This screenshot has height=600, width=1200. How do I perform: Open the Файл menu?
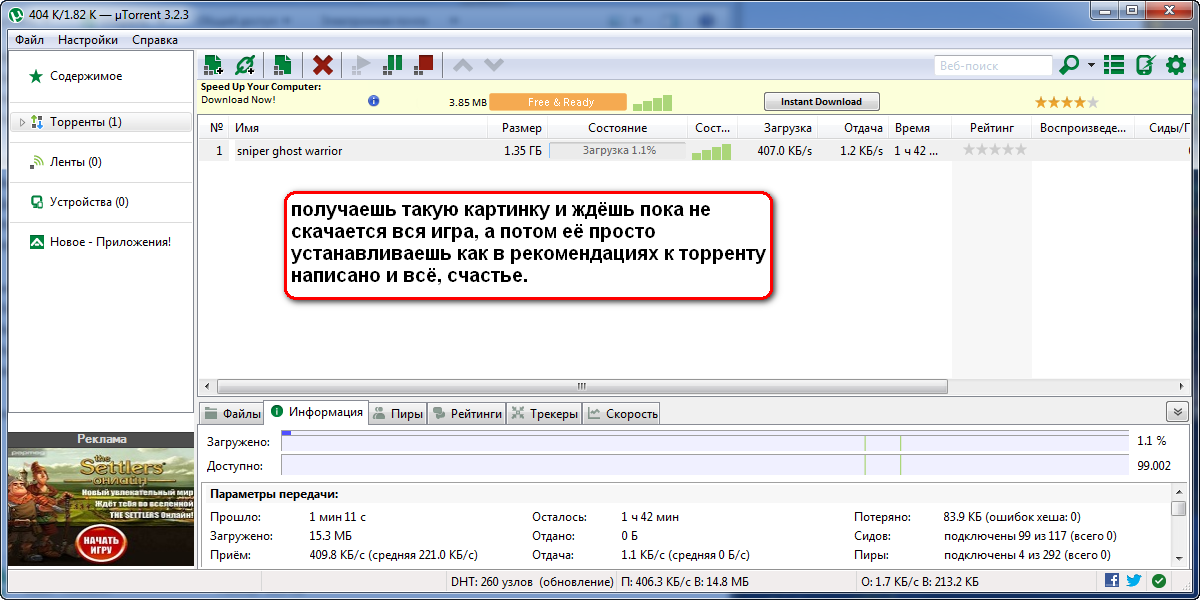click(x=30, y=40)
